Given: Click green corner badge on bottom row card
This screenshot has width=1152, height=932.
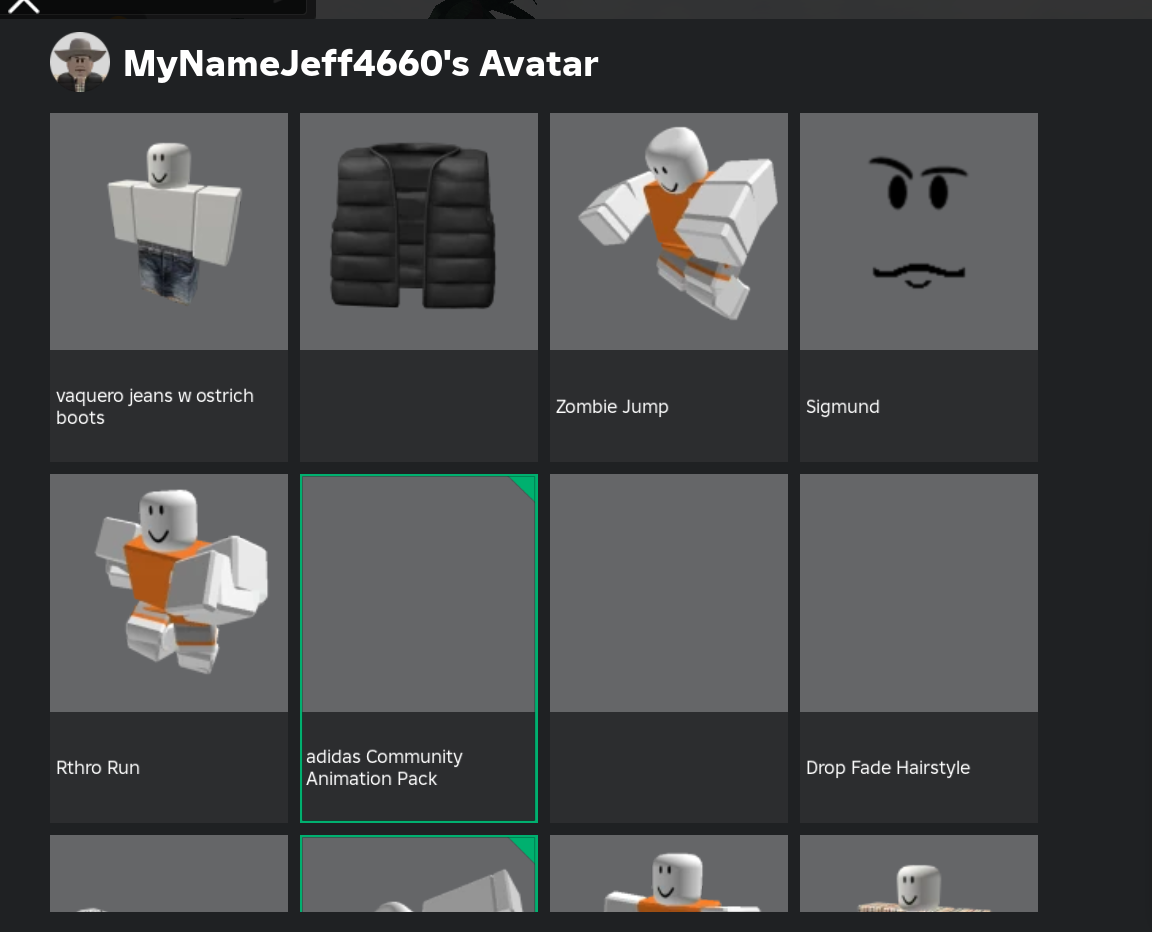Looking at the screenshot, I should (x=525, y=846).
